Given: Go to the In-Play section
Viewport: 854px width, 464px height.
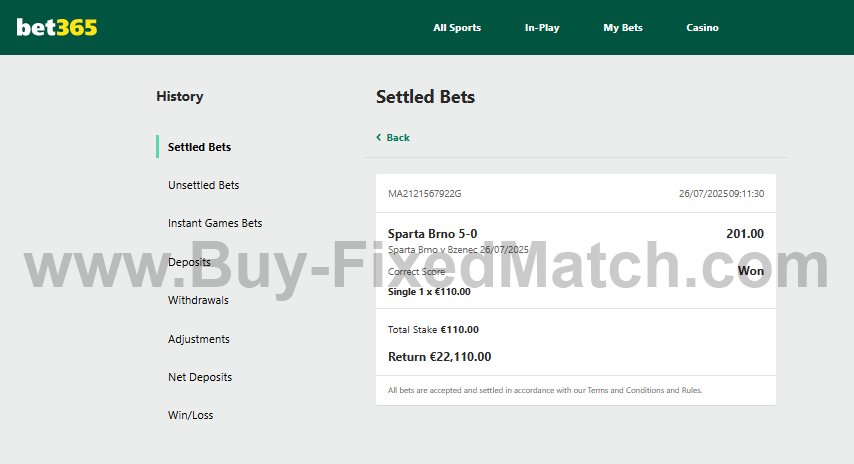Looking at the screenshot, I should (x=542, y=28).
